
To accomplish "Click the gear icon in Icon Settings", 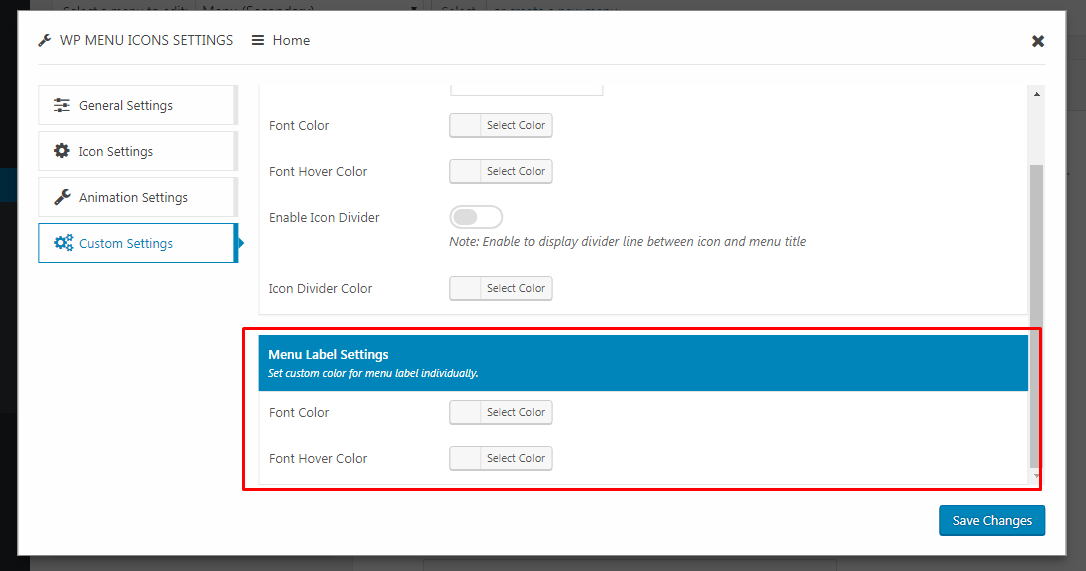I will click(x=62, y=152).
